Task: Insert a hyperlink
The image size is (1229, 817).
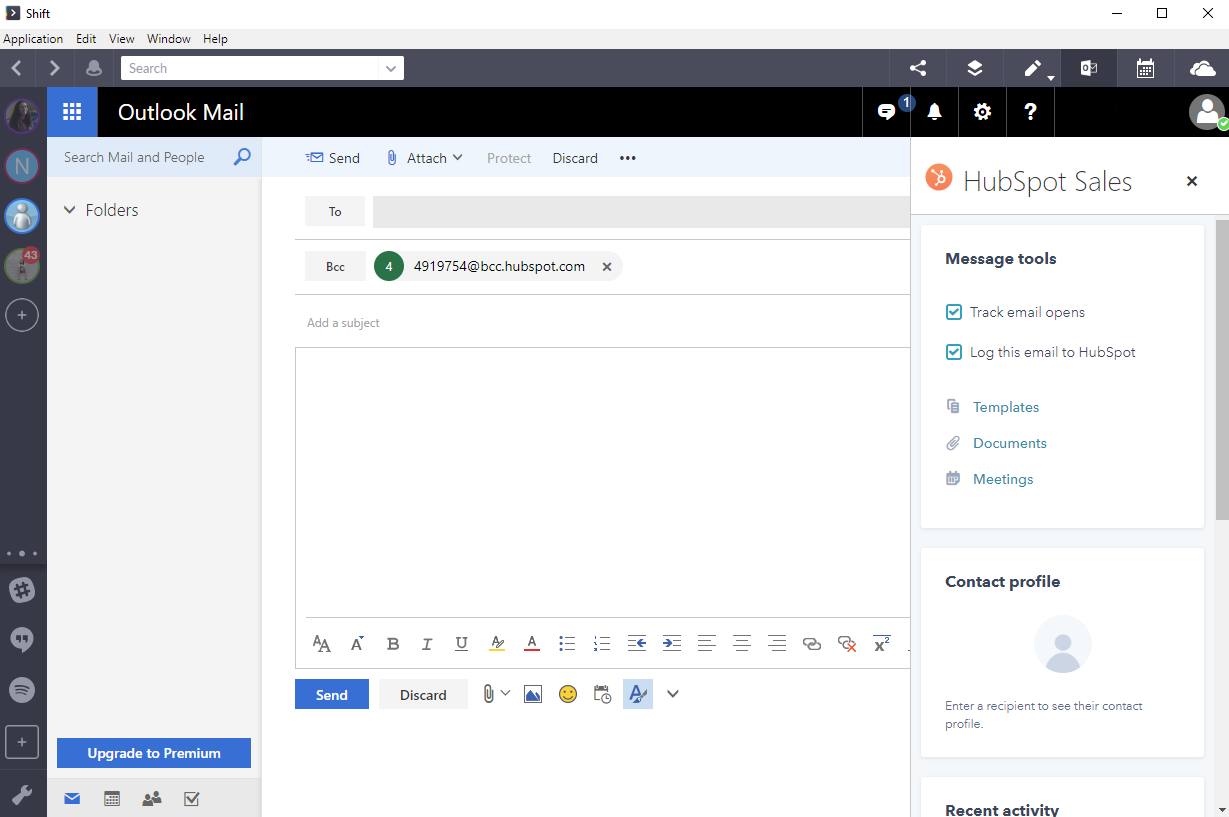Action: click(812, 644)
